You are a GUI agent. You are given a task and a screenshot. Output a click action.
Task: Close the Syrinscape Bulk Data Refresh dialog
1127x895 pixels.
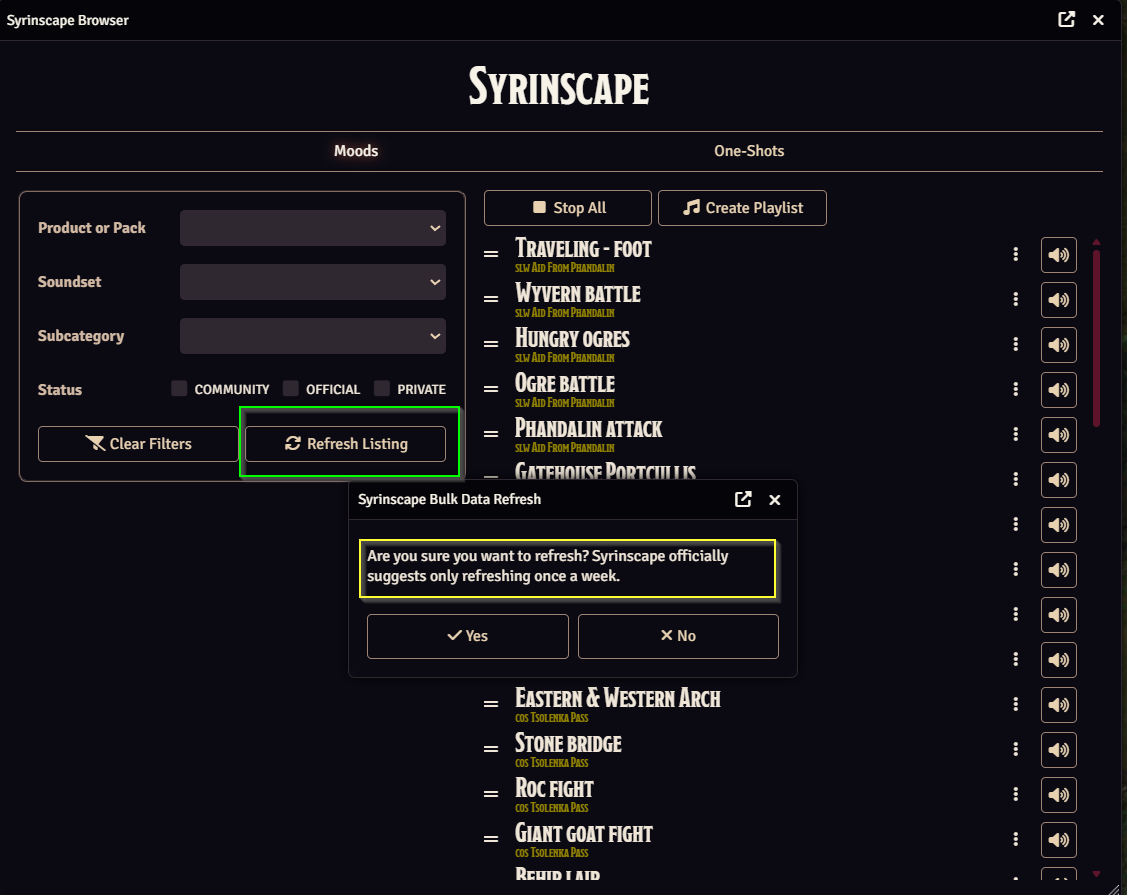point(775,500)
